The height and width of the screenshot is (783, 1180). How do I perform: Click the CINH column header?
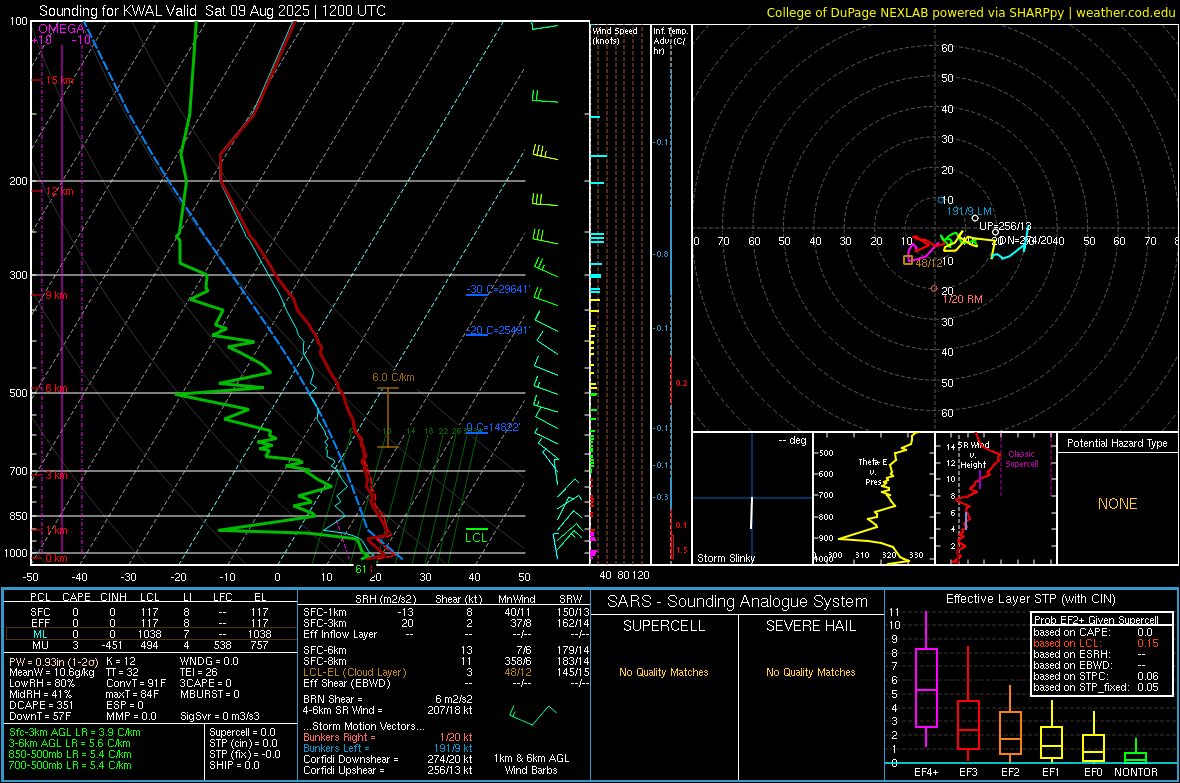click(114, 597)
